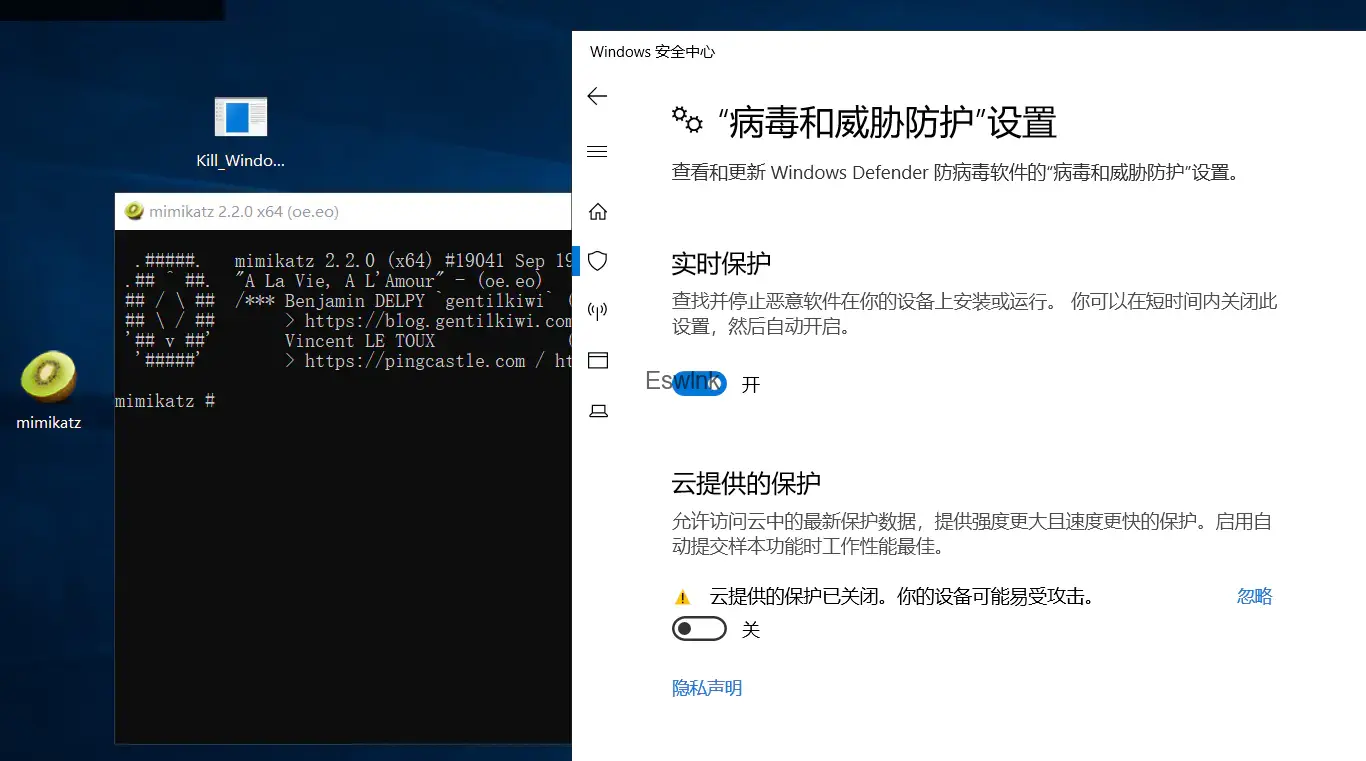Select the Kill_Windo... desktop file icon
Viewport: 1366px width, 761px height.
(x=240, y=119)
